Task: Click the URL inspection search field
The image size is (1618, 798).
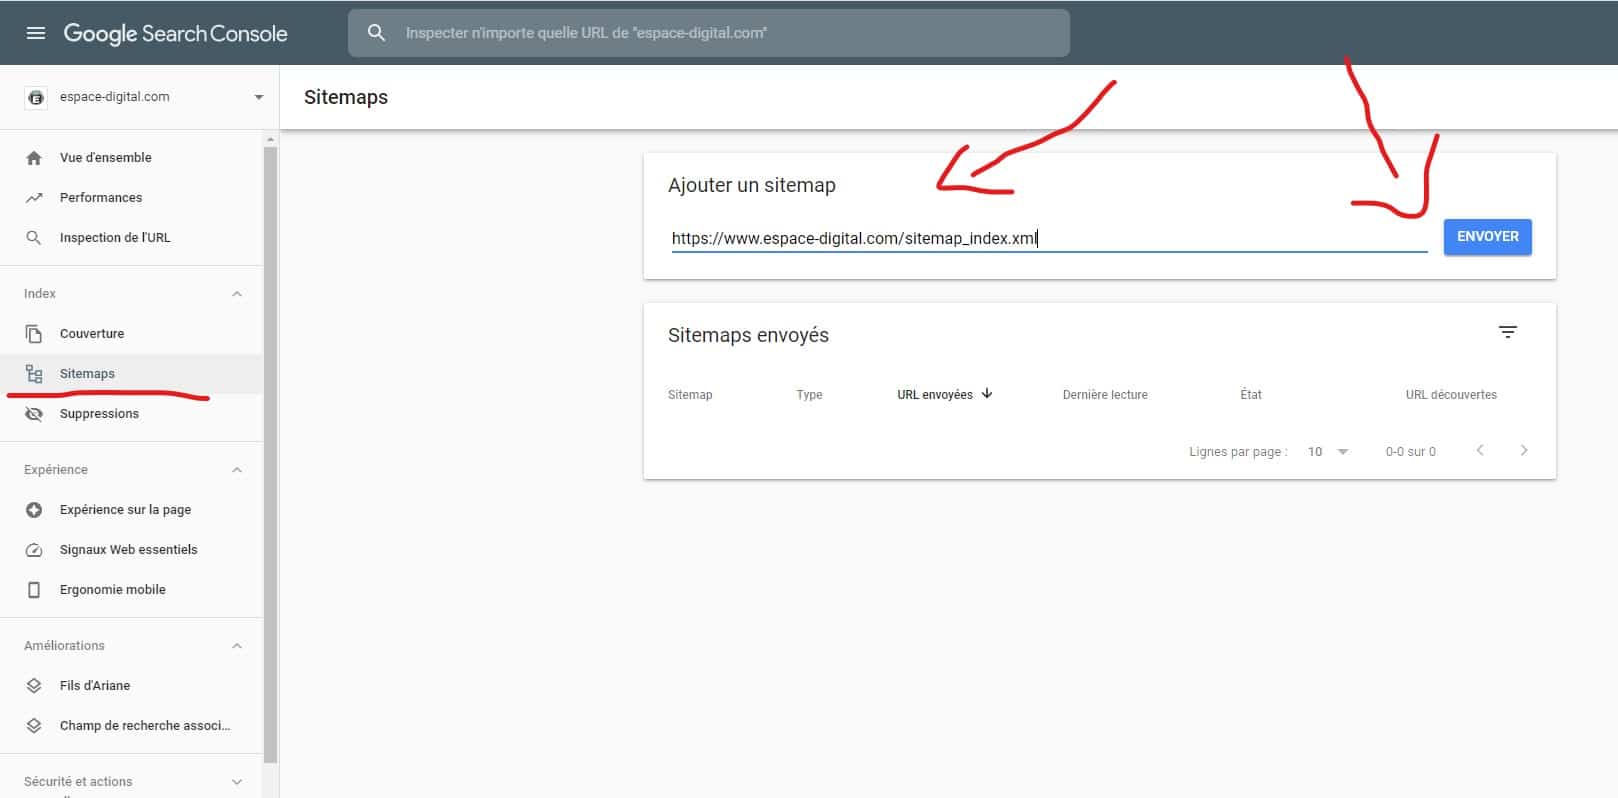Action: pos(709,33)
